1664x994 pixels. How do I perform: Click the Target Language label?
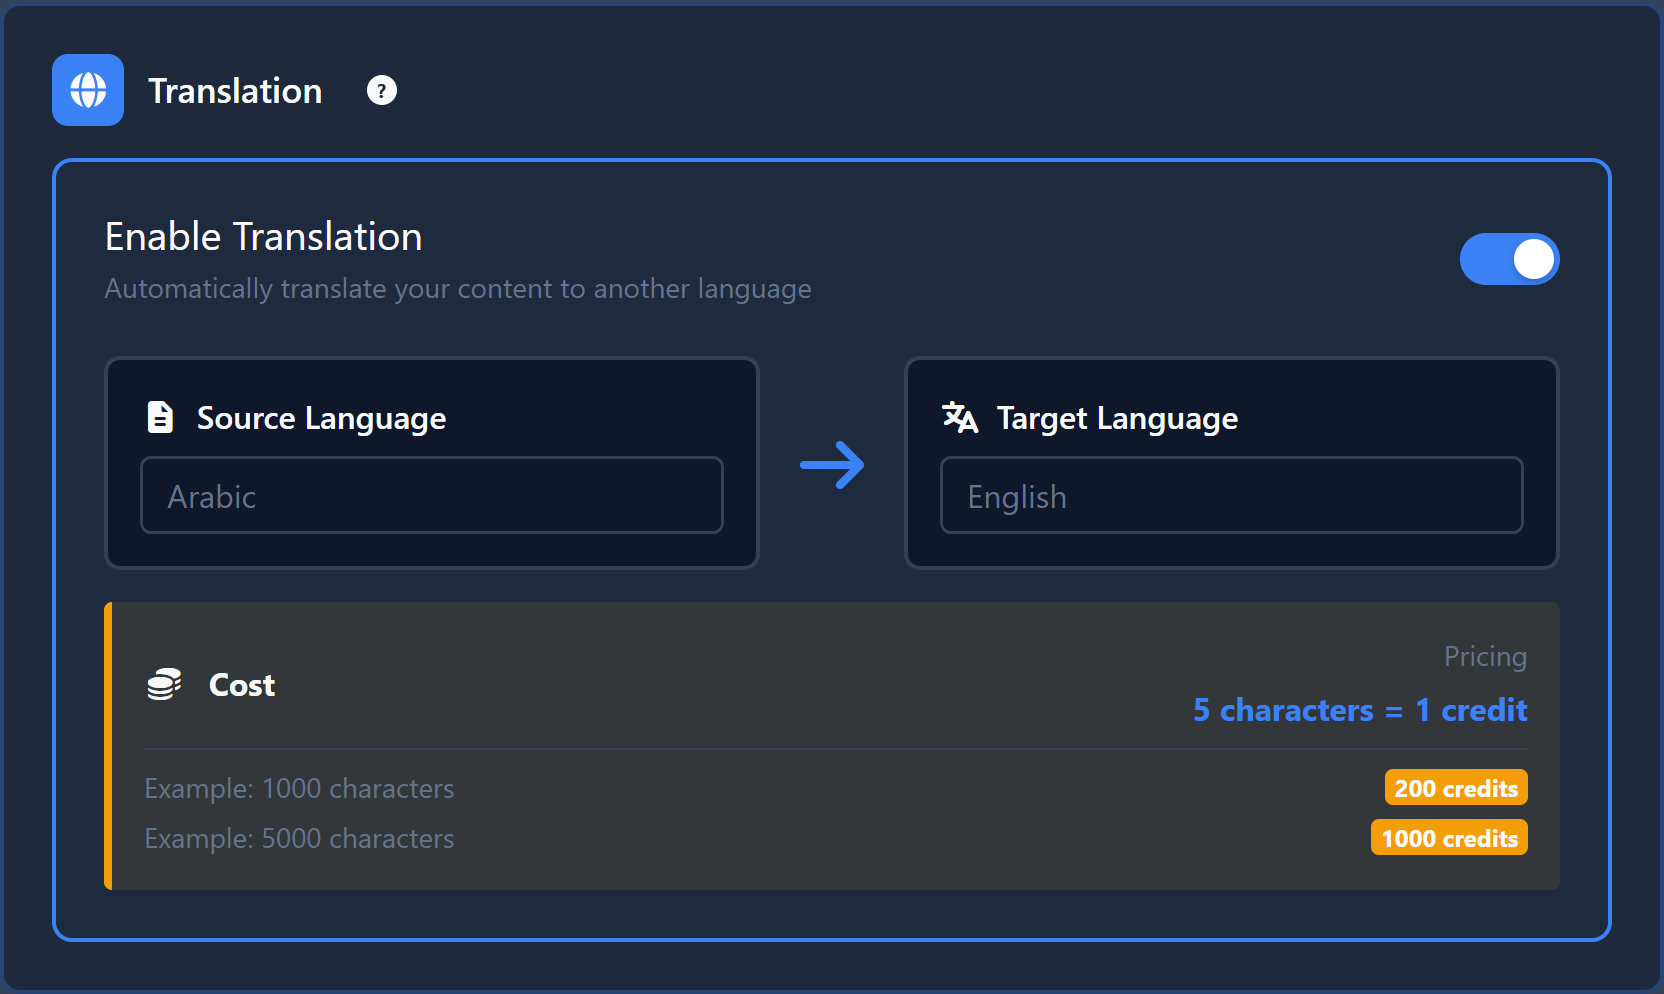pos(1117,418)
